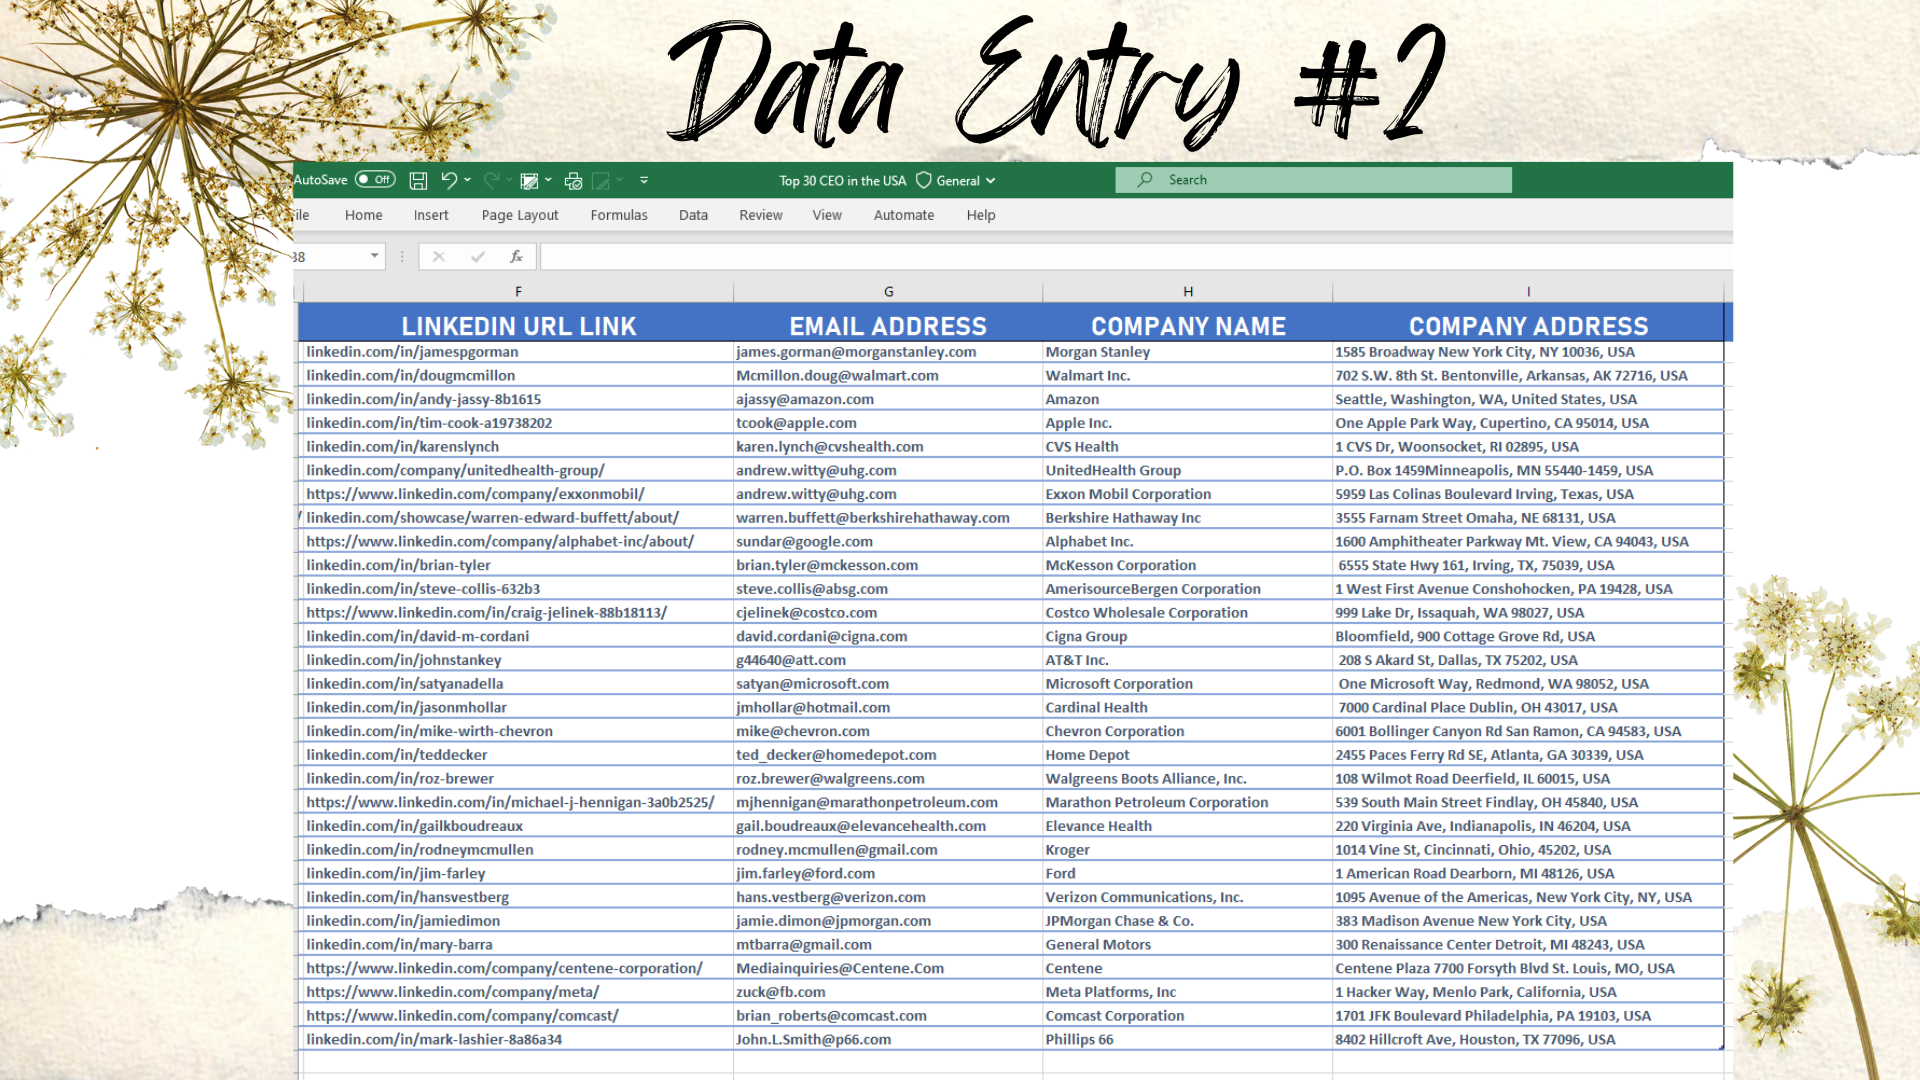Select column H header

click(x=1187, y=292)
